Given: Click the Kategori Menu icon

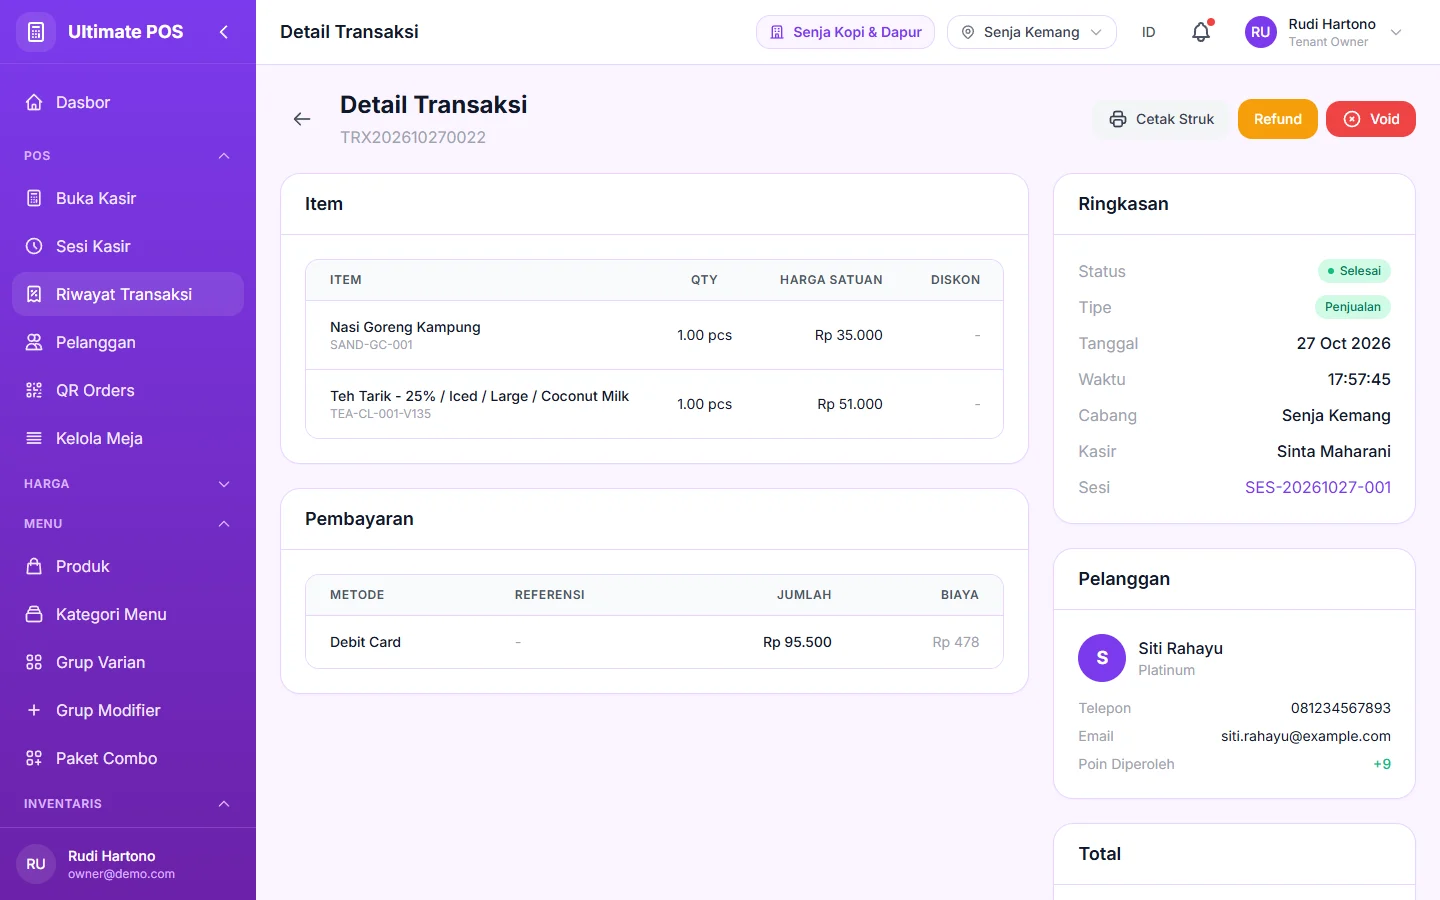Looking at the screenshot, I should (34, 614).
